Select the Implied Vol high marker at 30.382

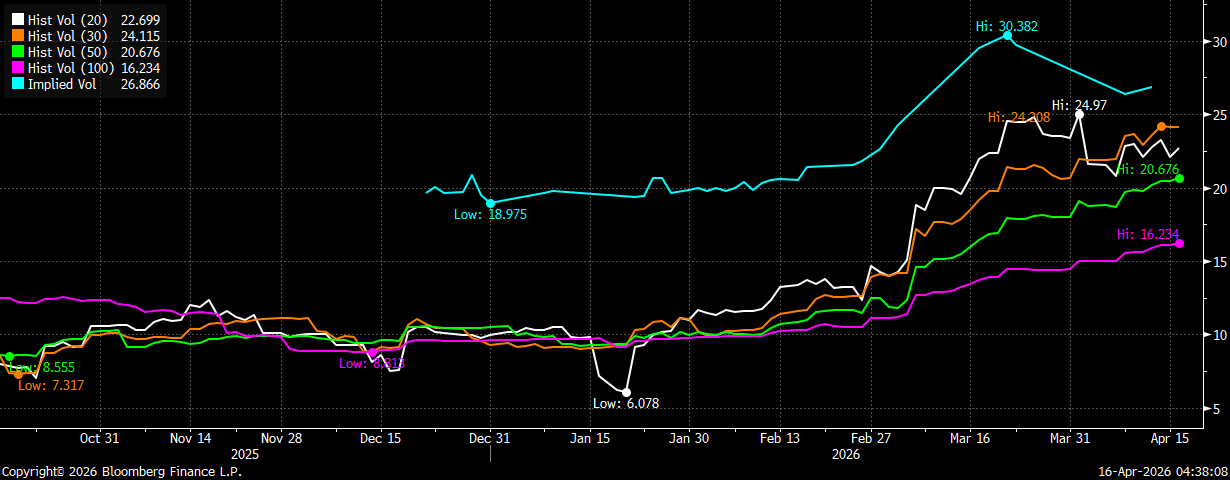(x=1007, y=35)
